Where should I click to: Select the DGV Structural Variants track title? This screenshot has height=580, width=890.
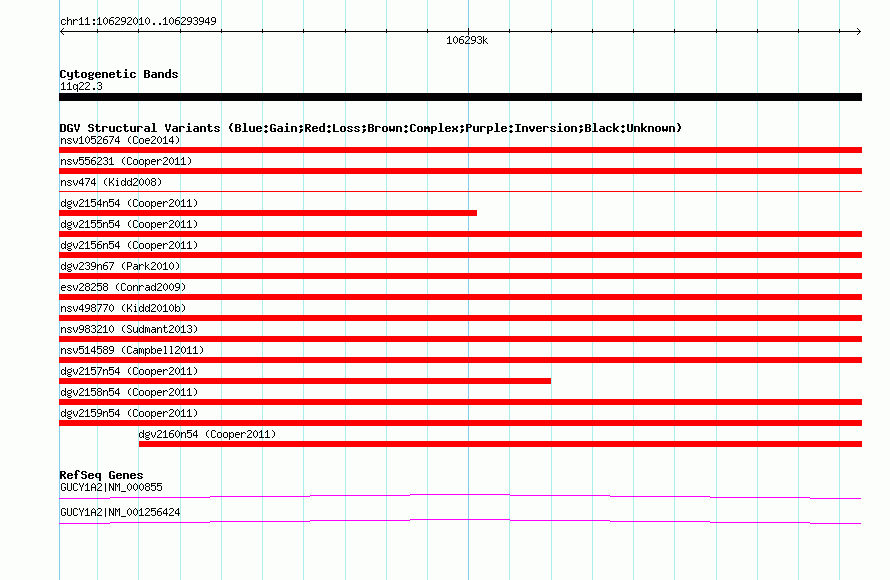pos(371,128)
